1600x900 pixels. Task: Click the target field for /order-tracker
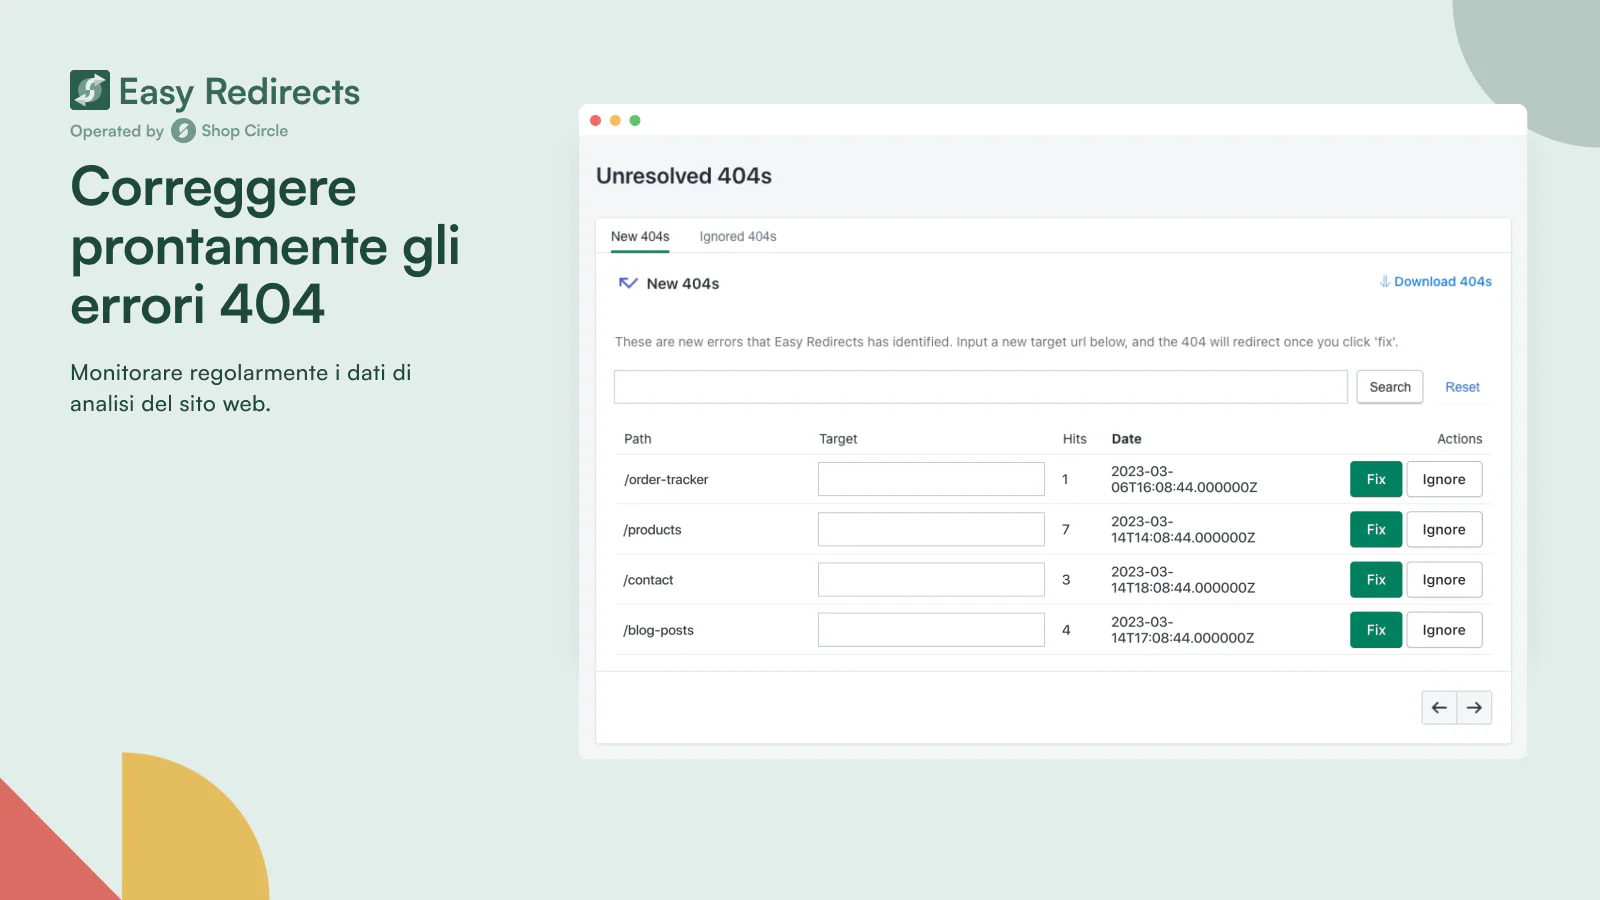[931, 479]
